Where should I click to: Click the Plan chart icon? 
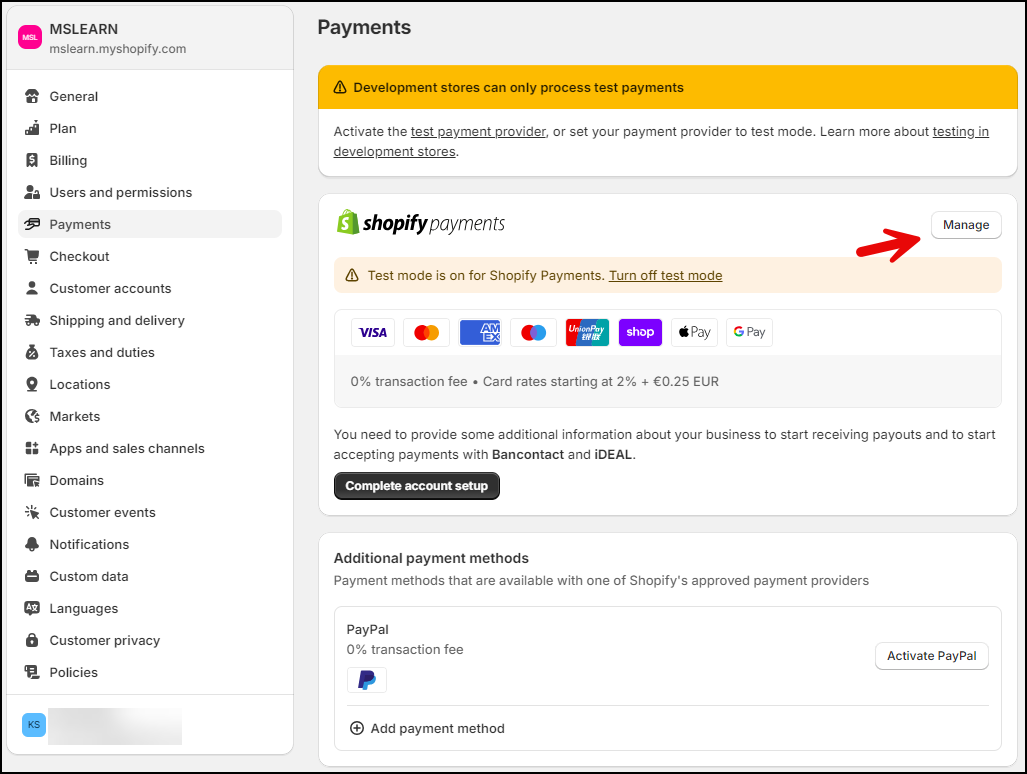(x=31, y=128)
